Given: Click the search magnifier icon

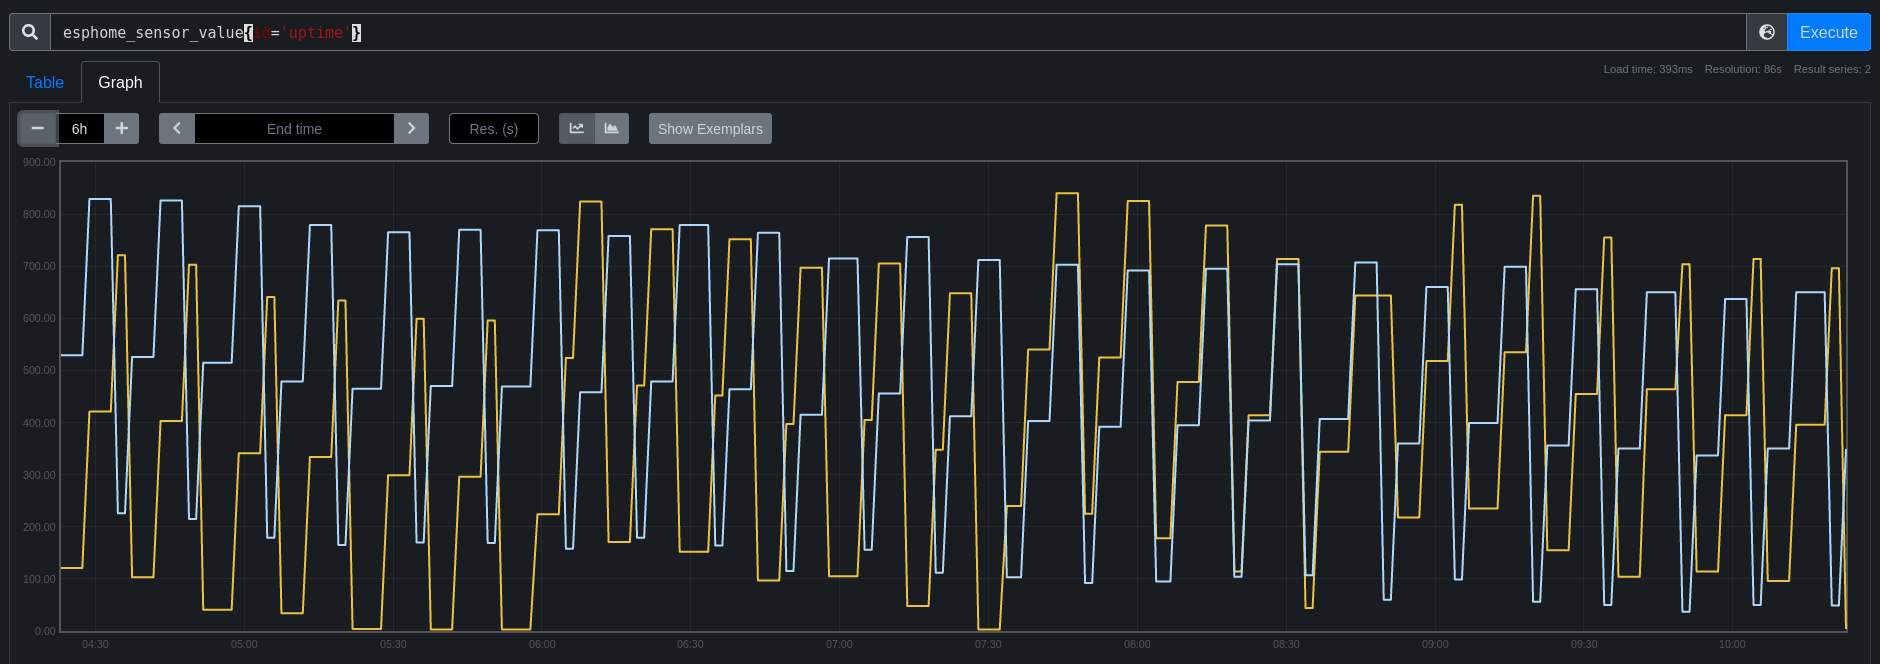Looking at the screenshot, I should [30, 32].
